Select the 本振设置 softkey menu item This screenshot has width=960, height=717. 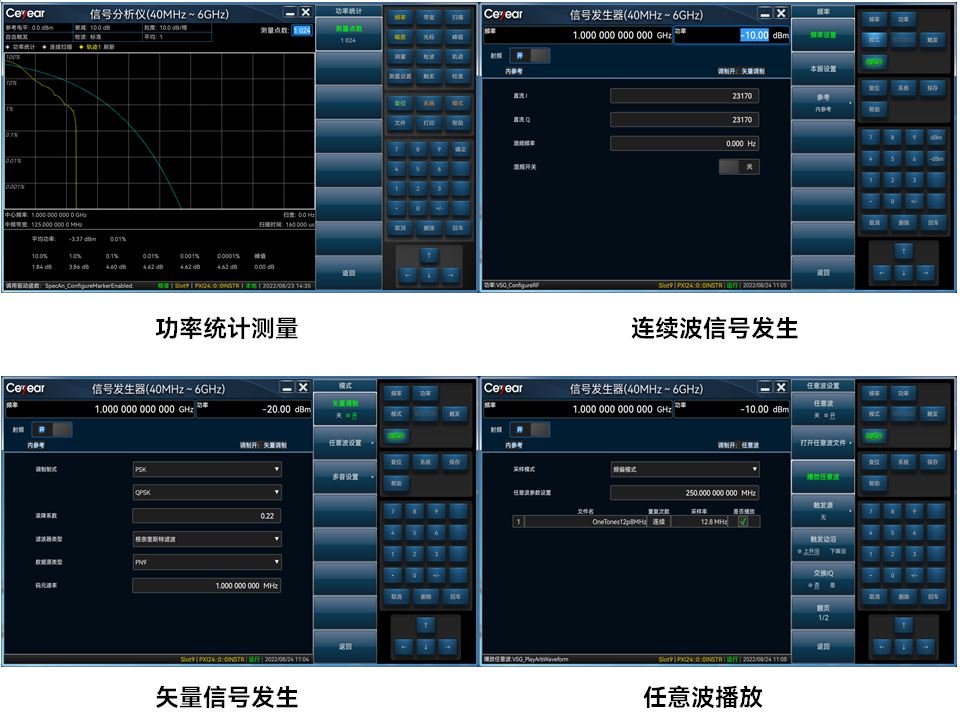[823, 69]
